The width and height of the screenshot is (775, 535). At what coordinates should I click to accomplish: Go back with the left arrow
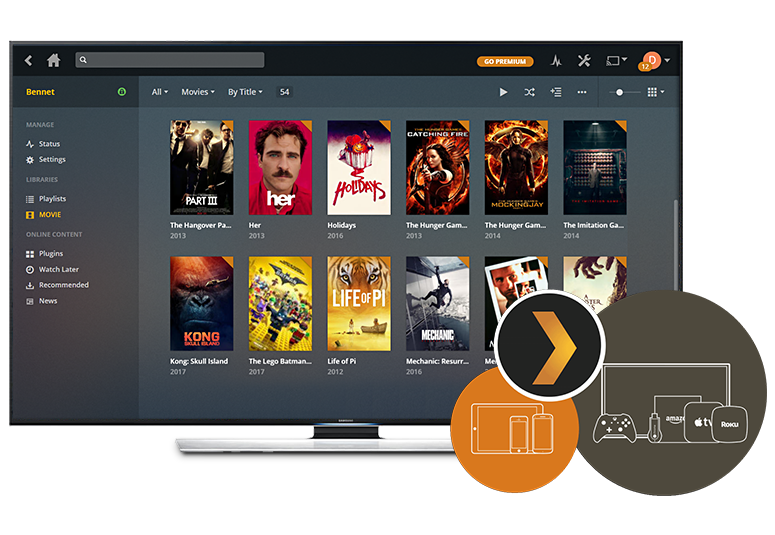pos(28,60)
